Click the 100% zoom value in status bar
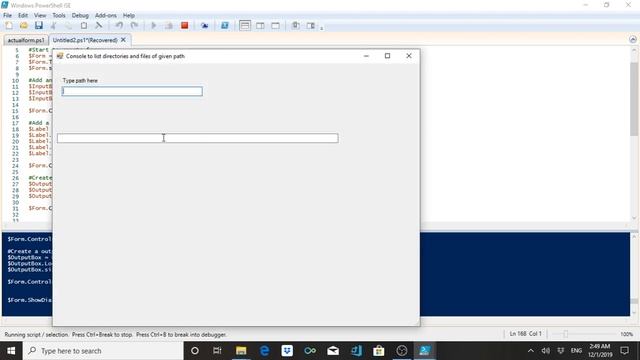Image resolution: width=640 pixels, height=360 pixels. (x=627, y=334)
